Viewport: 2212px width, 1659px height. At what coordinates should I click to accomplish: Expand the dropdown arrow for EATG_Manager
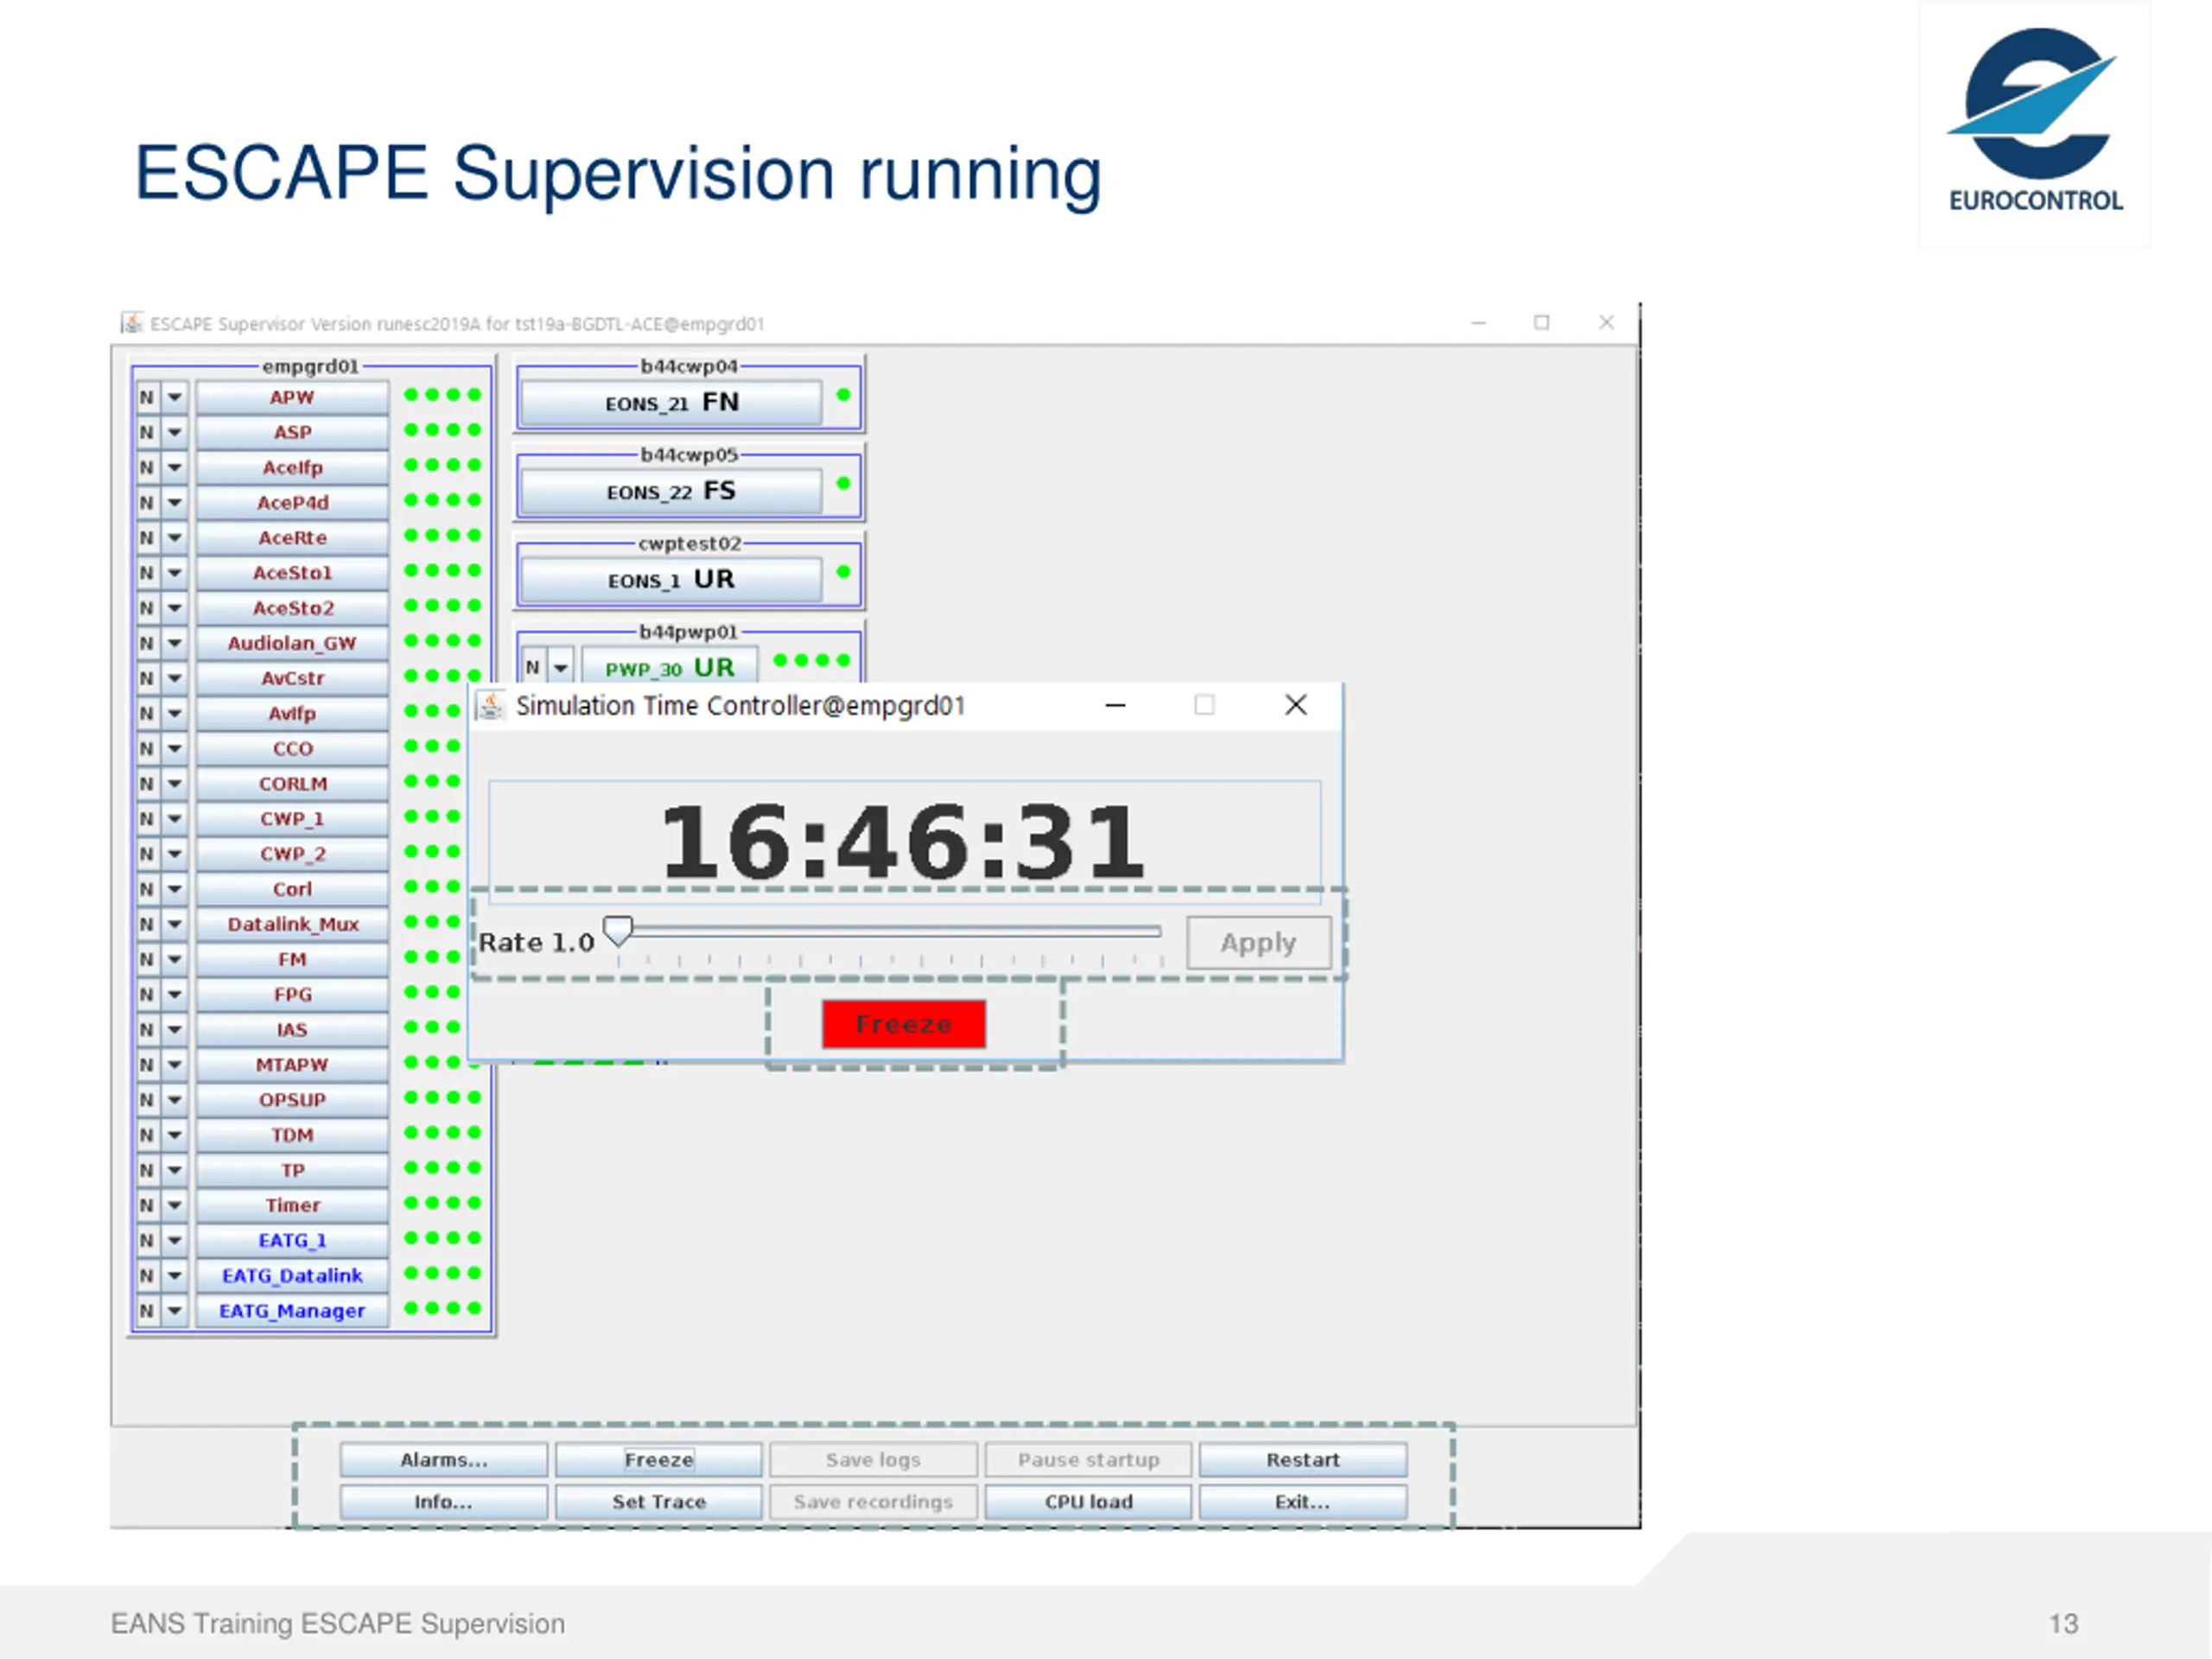[x=175, y=1310]
